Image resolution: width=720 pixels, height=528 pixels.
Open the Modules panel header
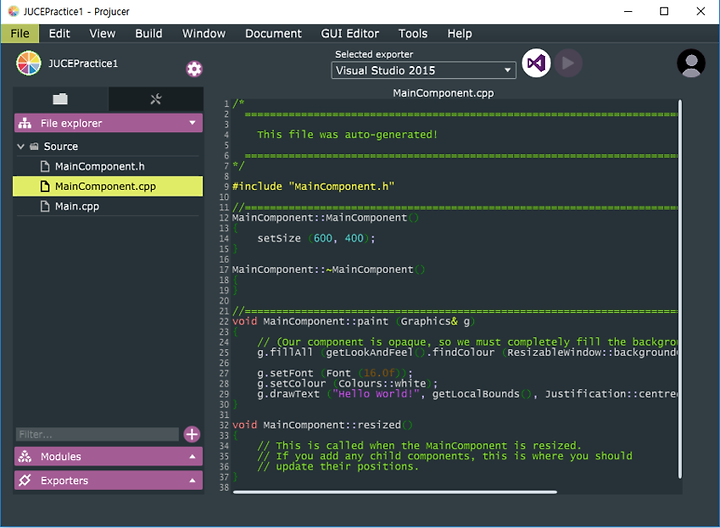pos(108,456)
